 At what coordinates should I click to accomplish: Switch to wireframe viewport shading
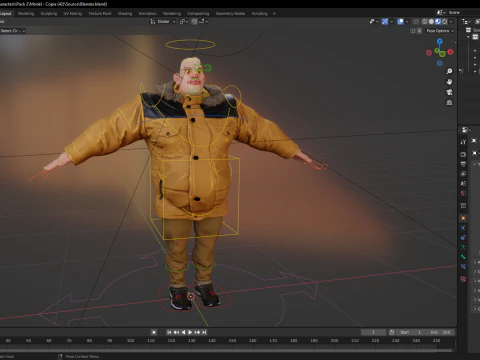coord(424,22)
